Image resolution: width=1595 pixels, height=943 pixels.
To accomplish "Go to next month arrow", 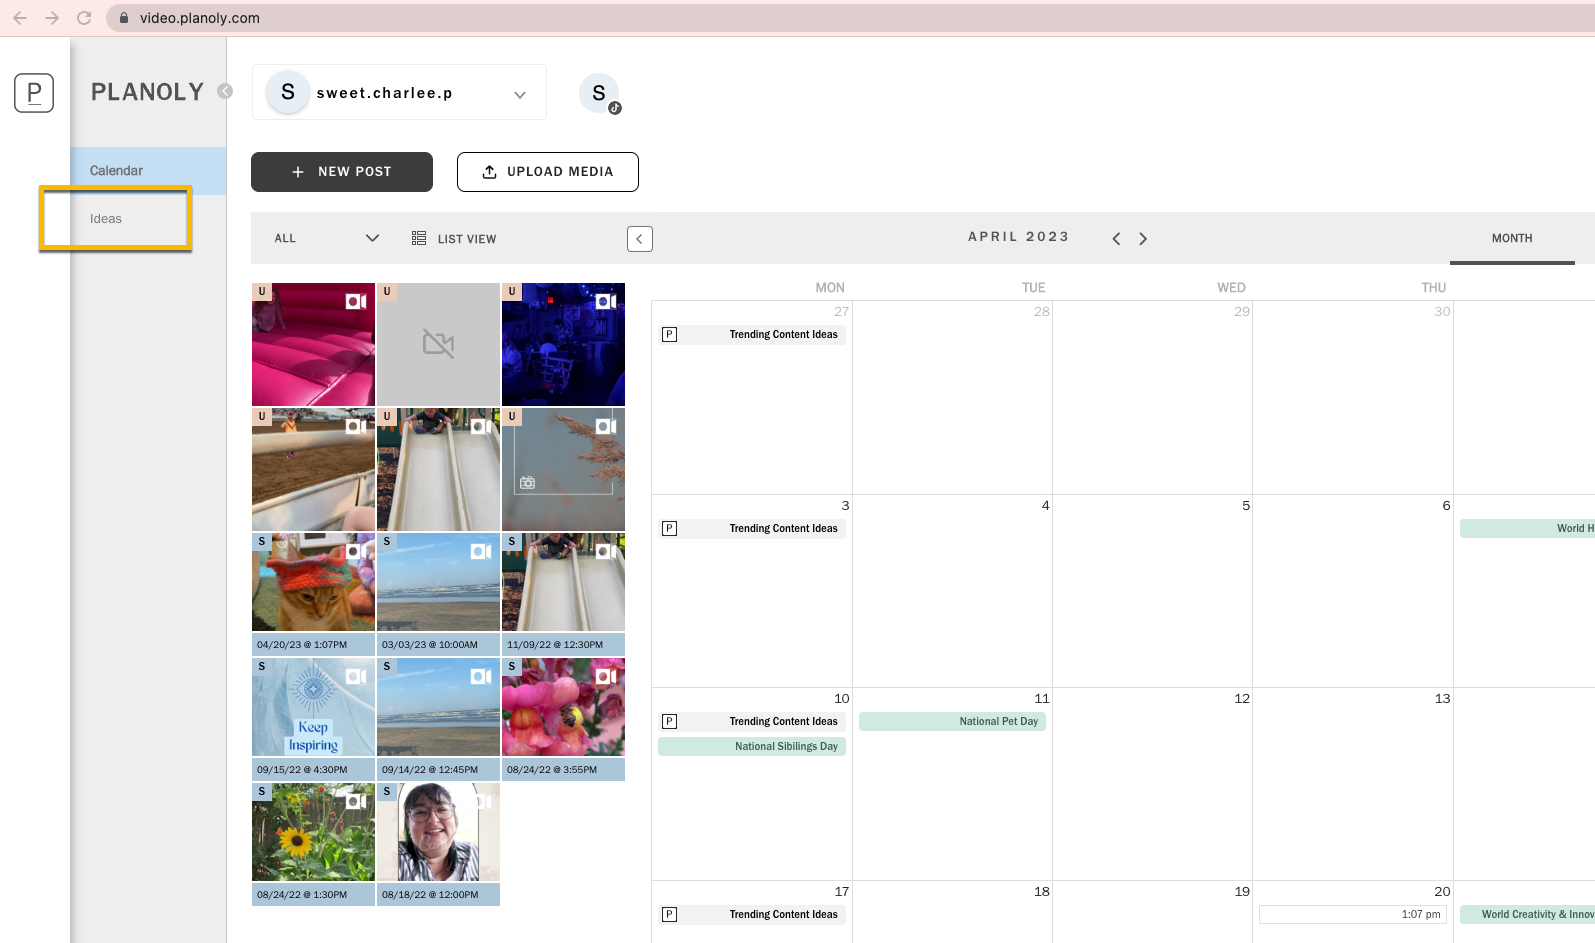I will click(x=1143, y=239).
